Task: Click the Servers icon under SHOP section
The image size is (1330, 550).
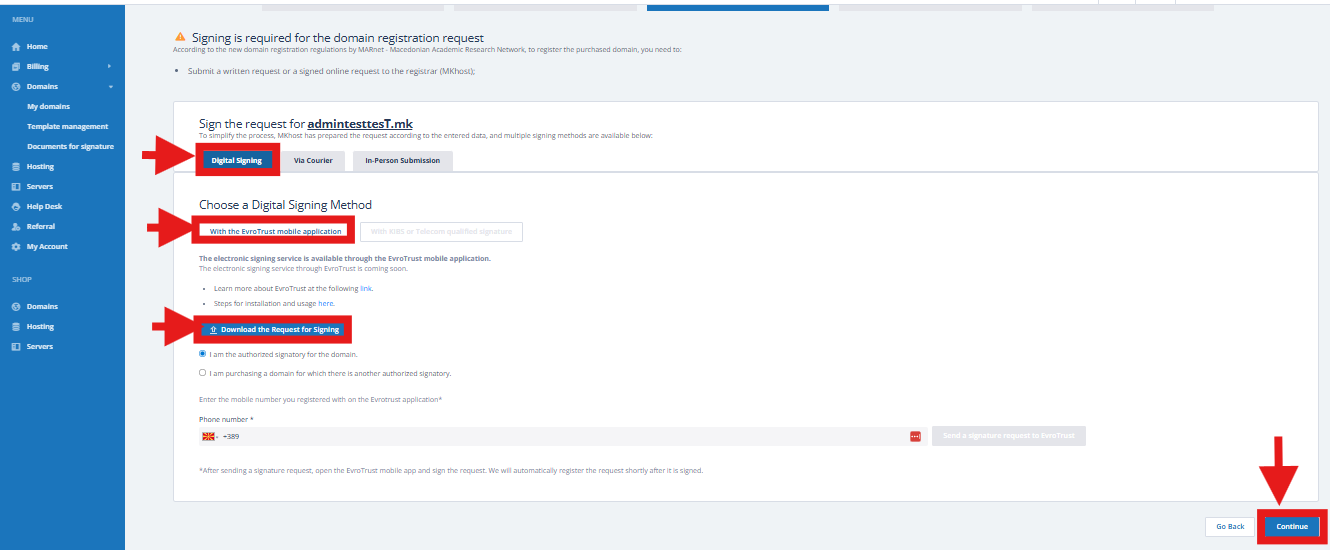Action: [16, 347]
